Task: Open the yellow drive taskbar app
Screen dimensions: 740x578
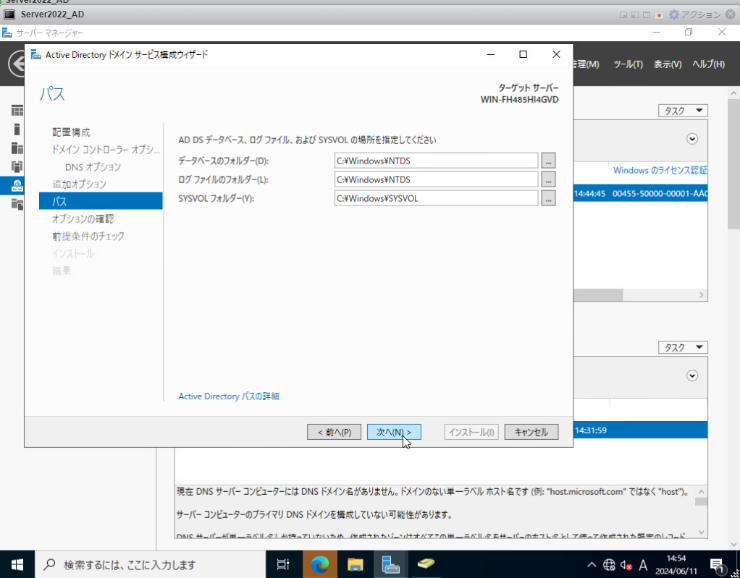Action: 426,563
